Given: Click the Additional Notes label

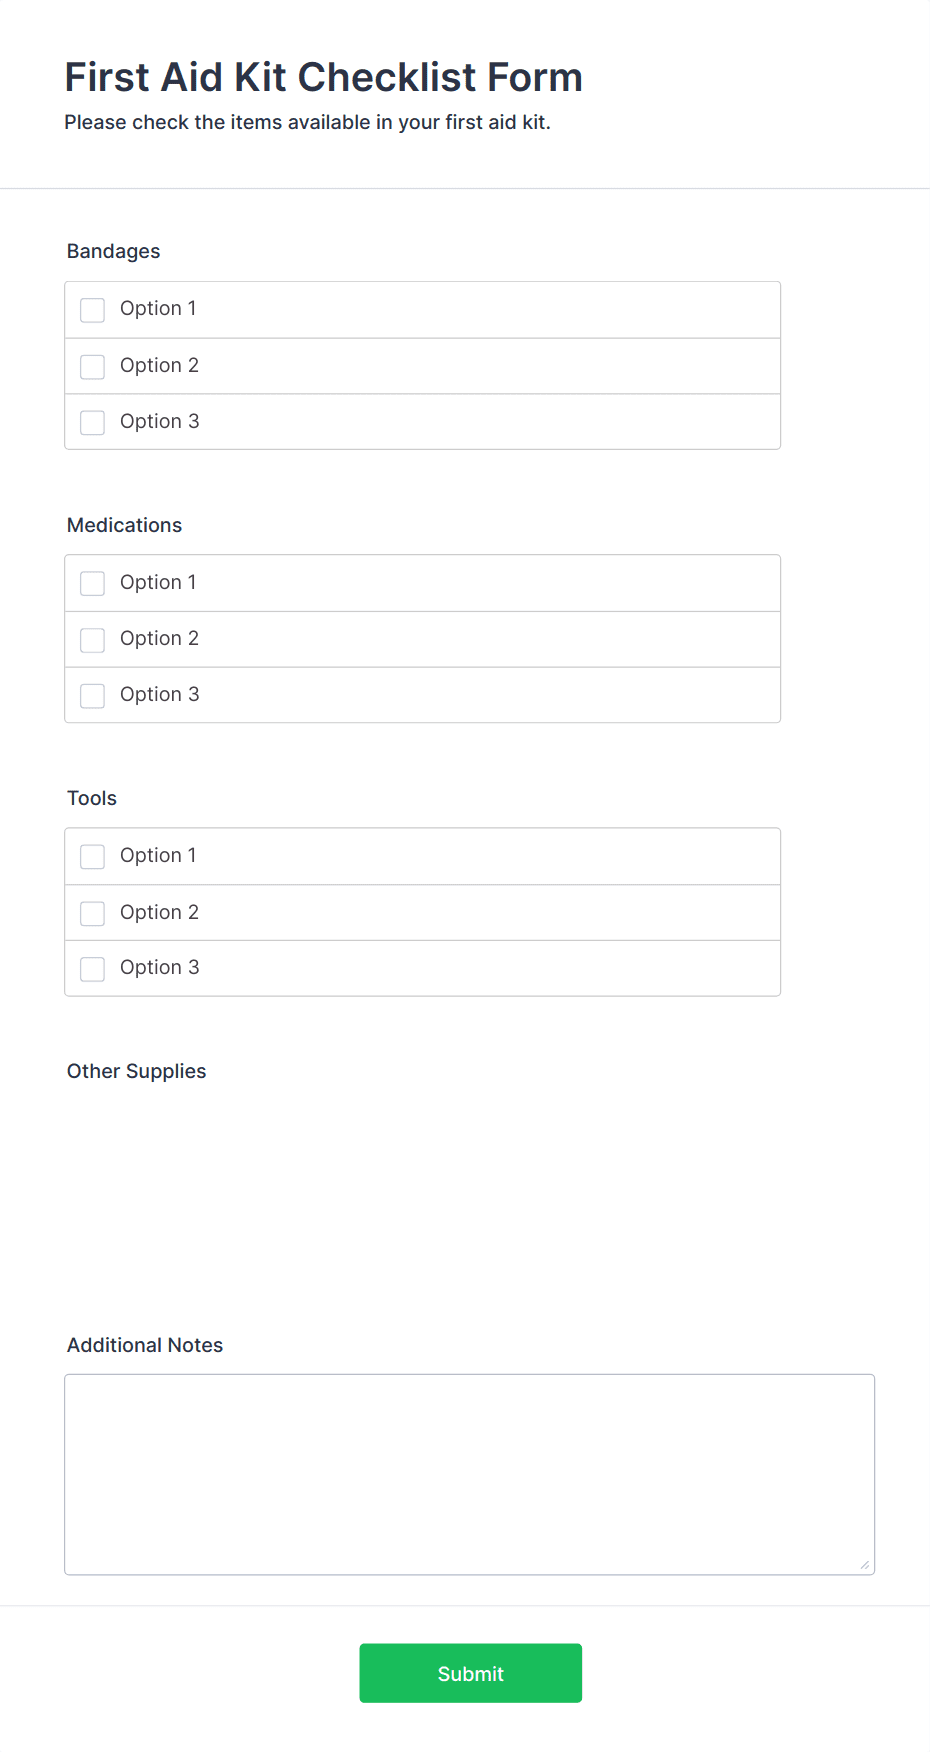Looking at the screenshot, I should 145,1345.
